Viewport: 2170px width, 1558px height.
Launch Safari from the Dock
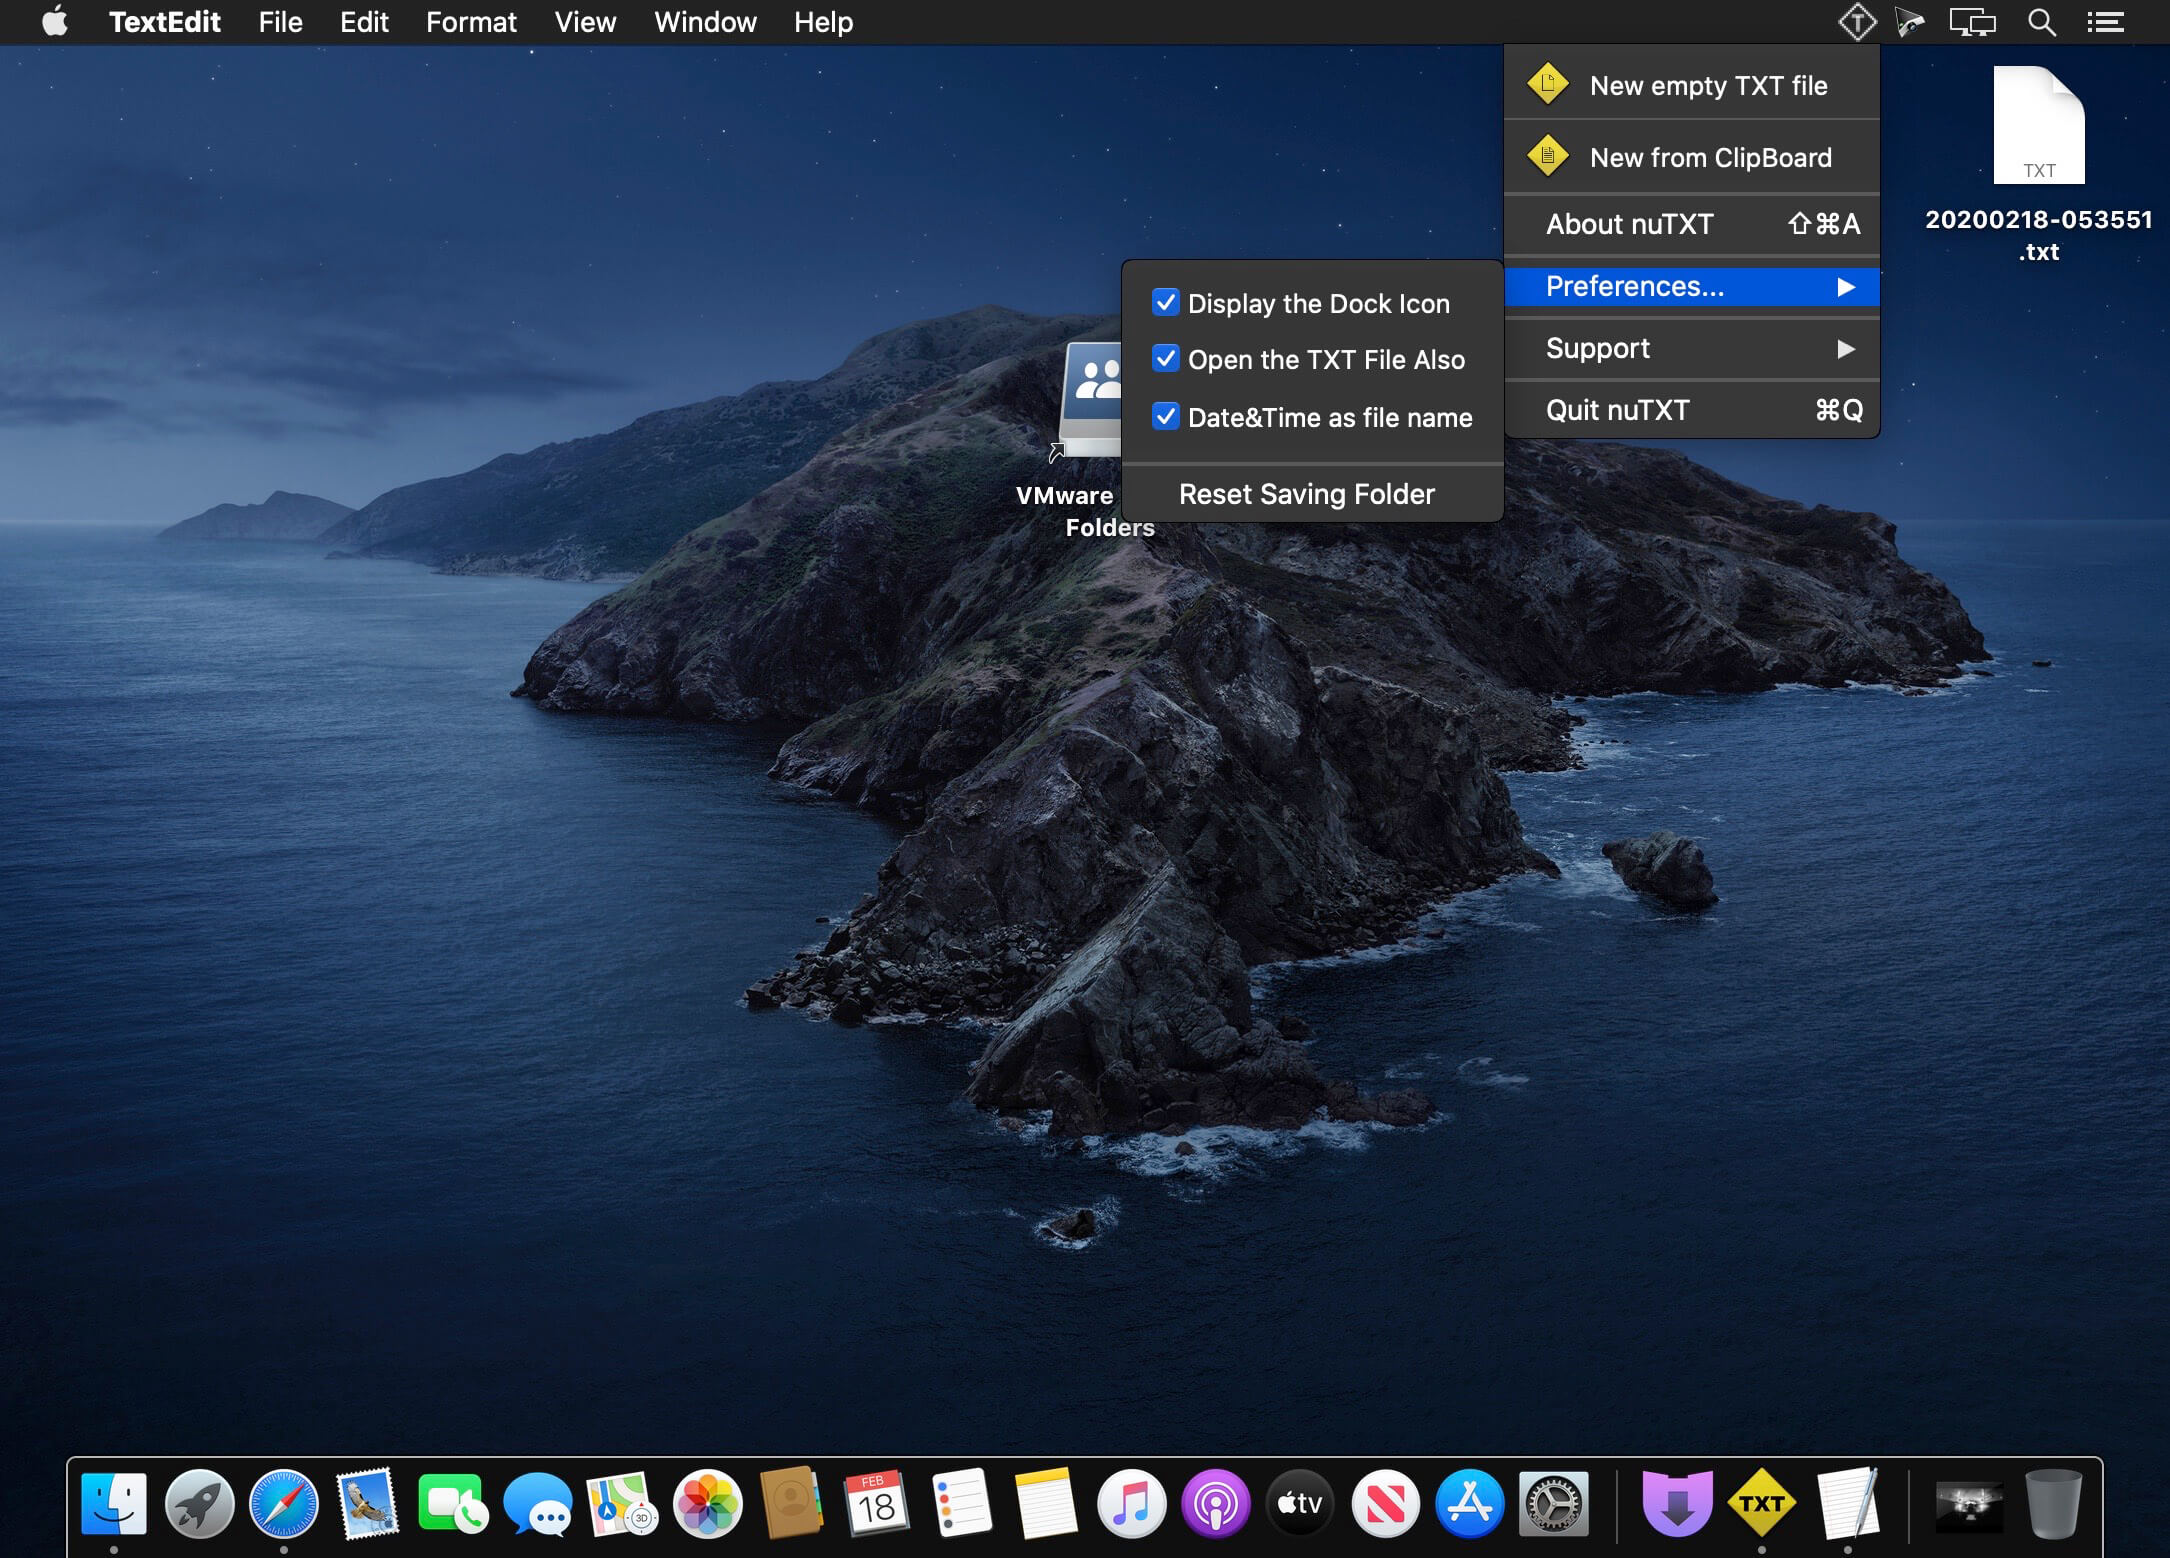point(284,1503)
